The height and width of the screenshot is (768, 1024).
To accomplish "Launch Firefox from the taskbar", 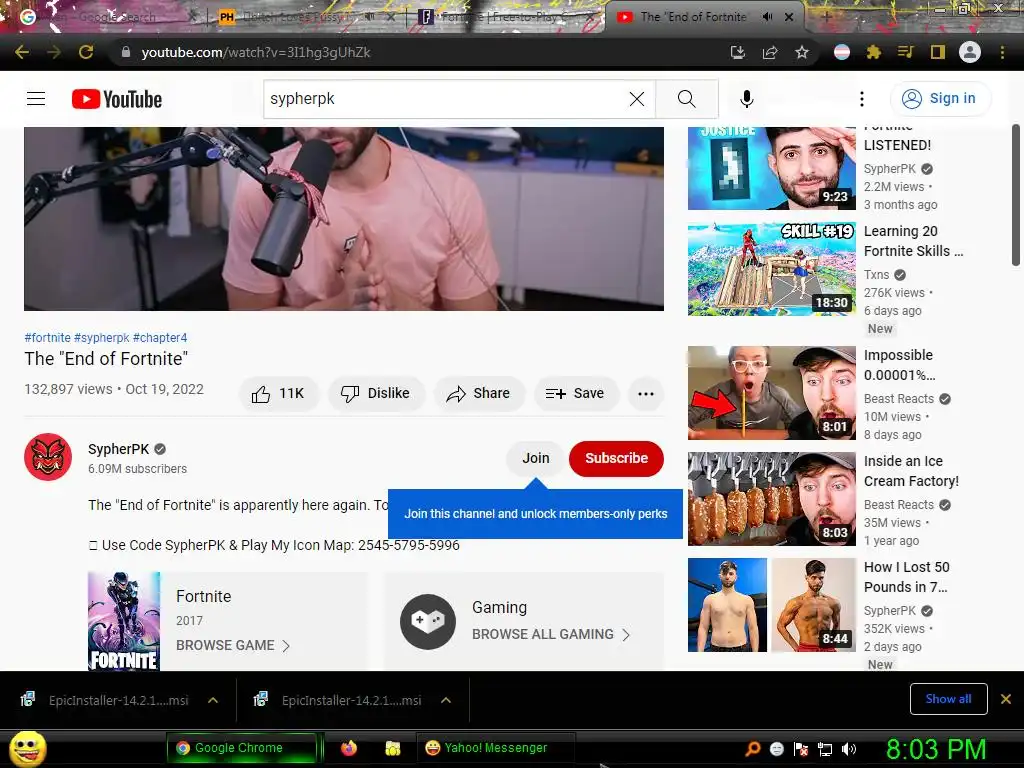I will point(349,748).
